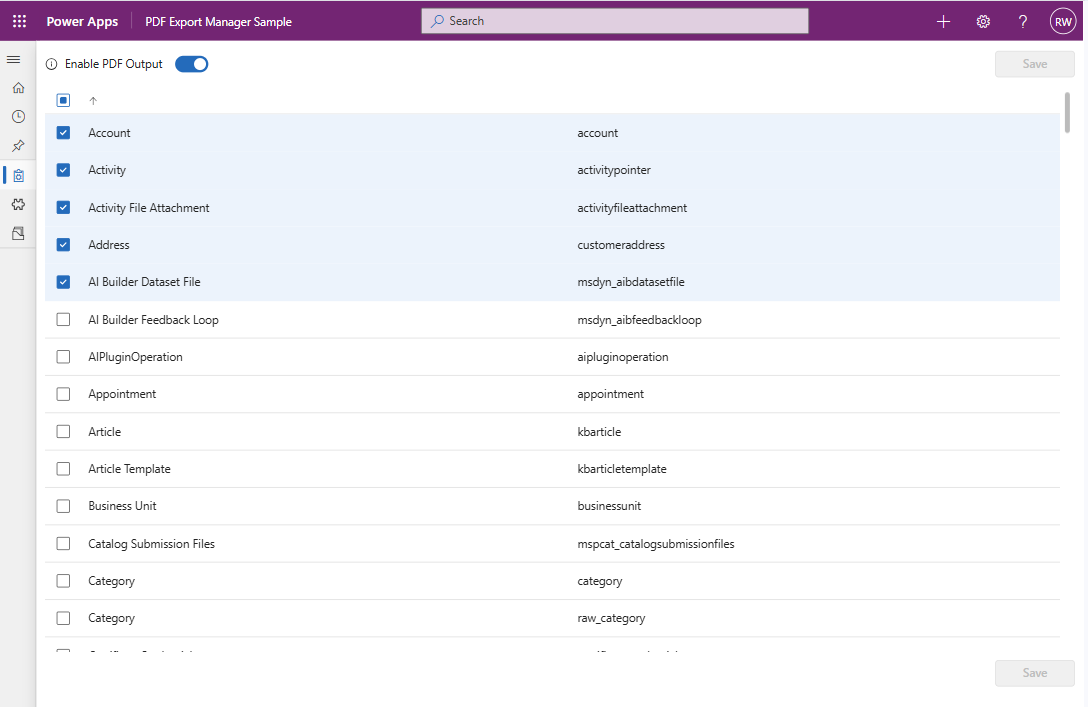The image size is (1088, 707).
Task: Click the kbarticletemplate cell
Action: coord(622,469)
